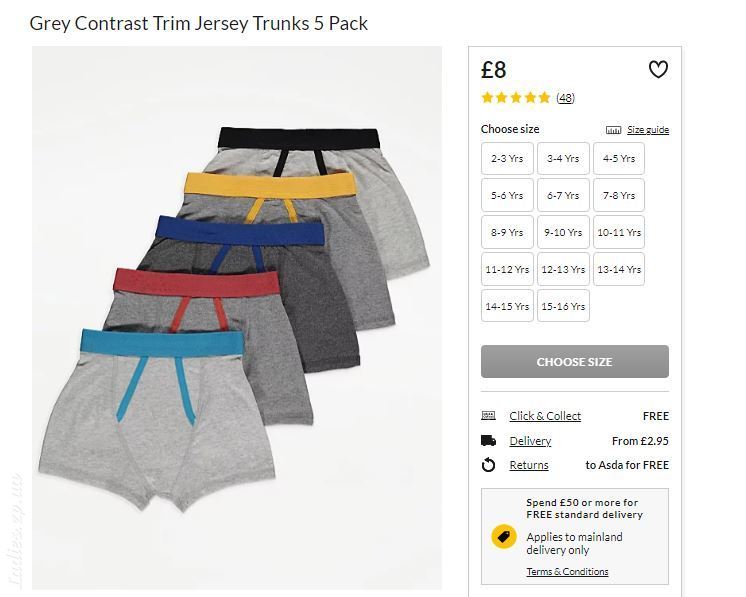
Task: Click the returns circular arrow icon
Action: coord(488,465)
